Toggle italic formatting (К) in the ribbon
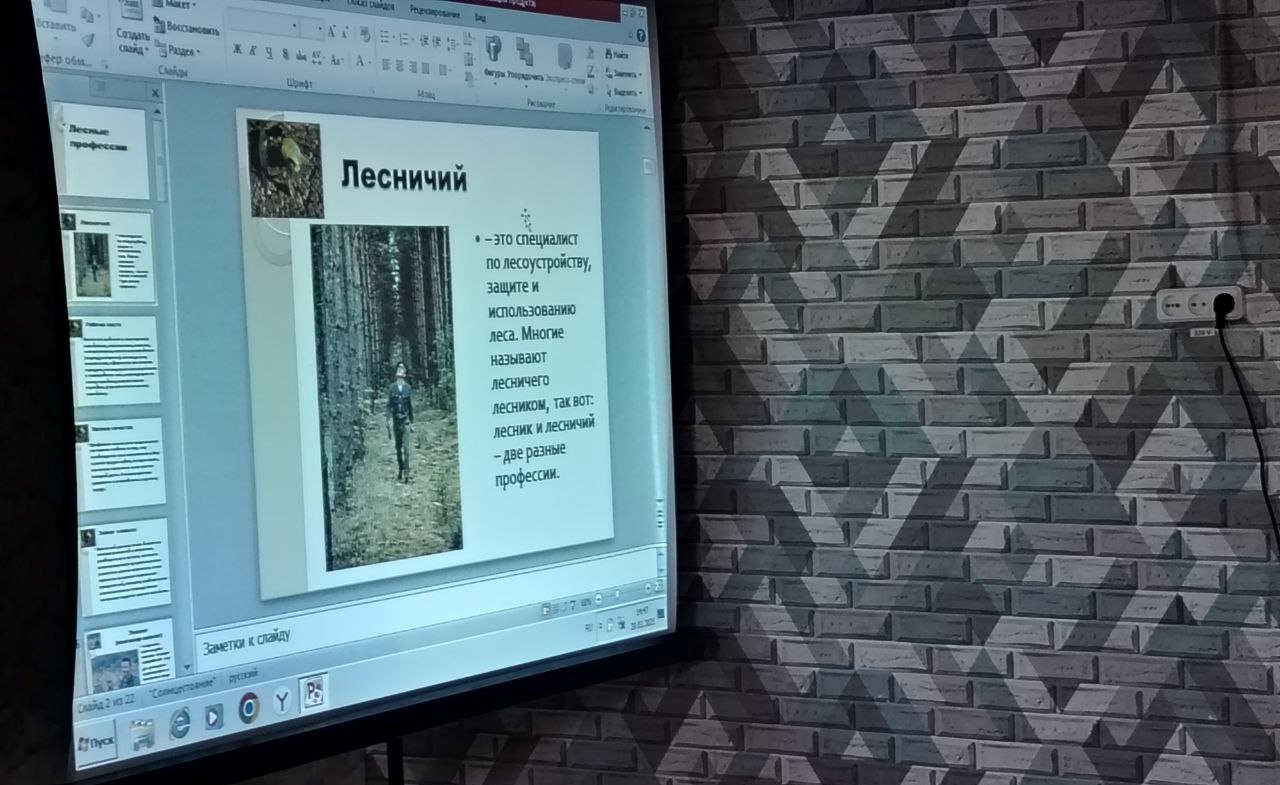This screenshot has height=785, width=1280. tap(253, 51)
